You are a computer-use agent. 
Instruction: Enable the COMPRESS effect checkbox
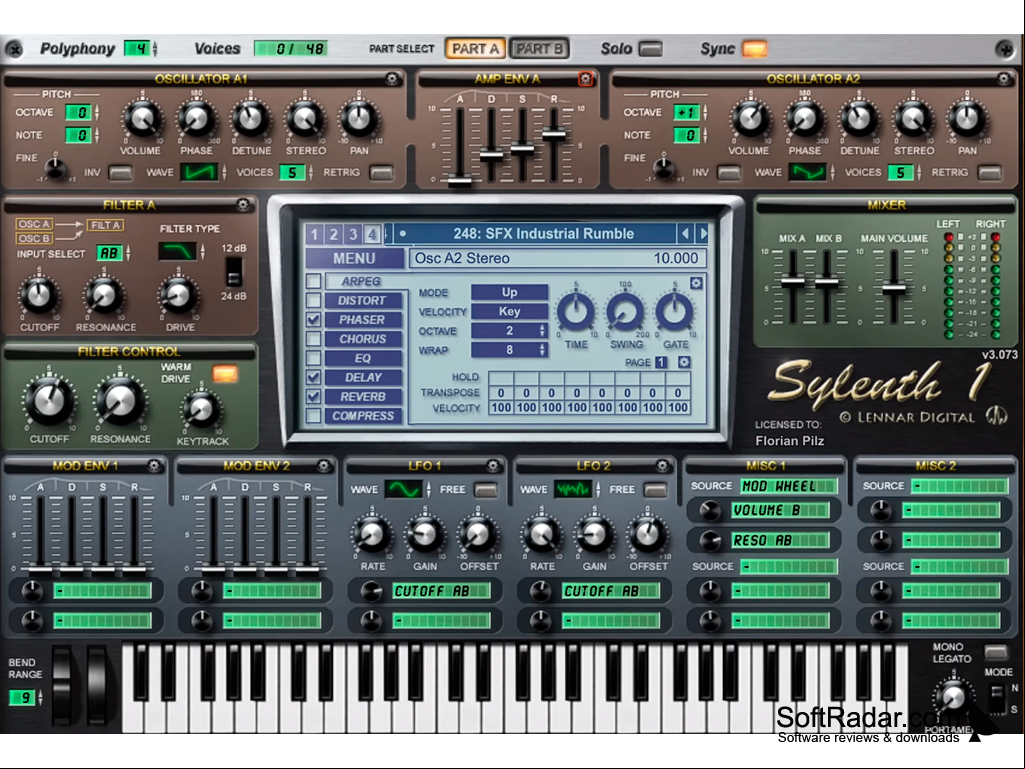point(314,416)
